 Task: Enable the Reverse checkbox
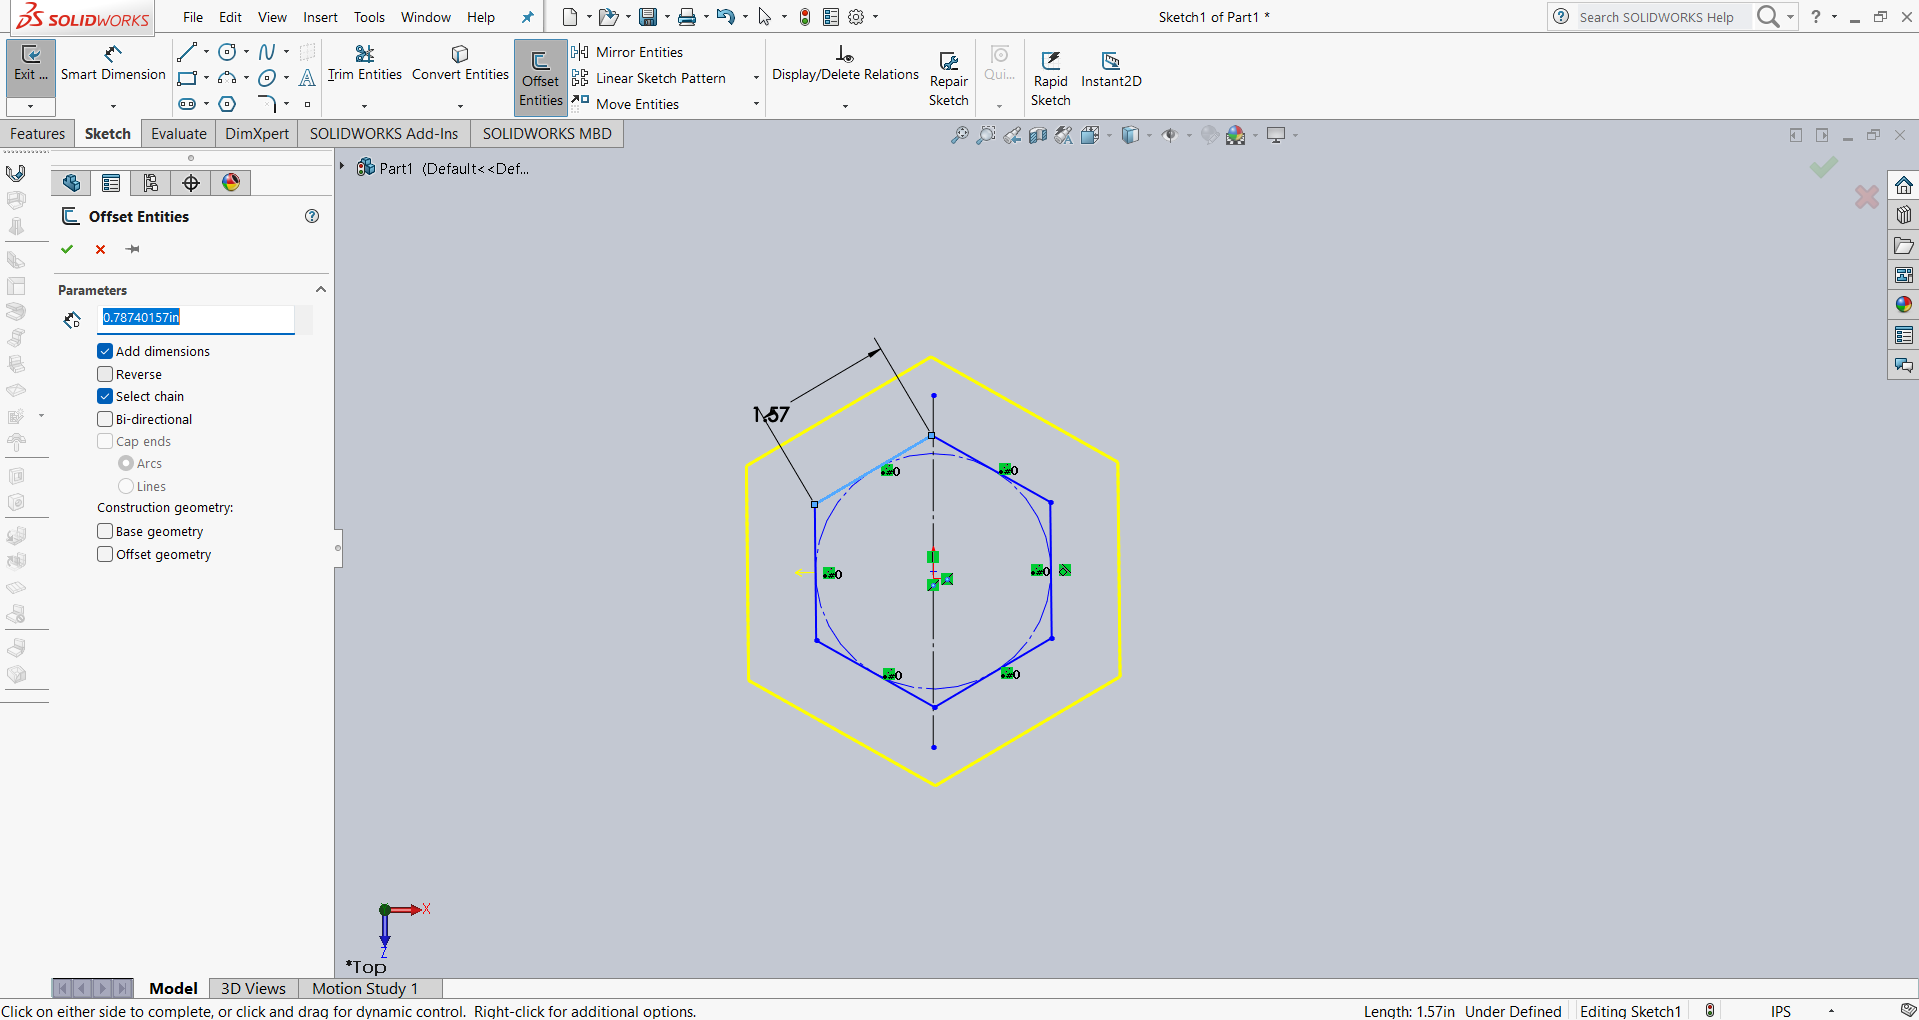(x=105, y=374)
